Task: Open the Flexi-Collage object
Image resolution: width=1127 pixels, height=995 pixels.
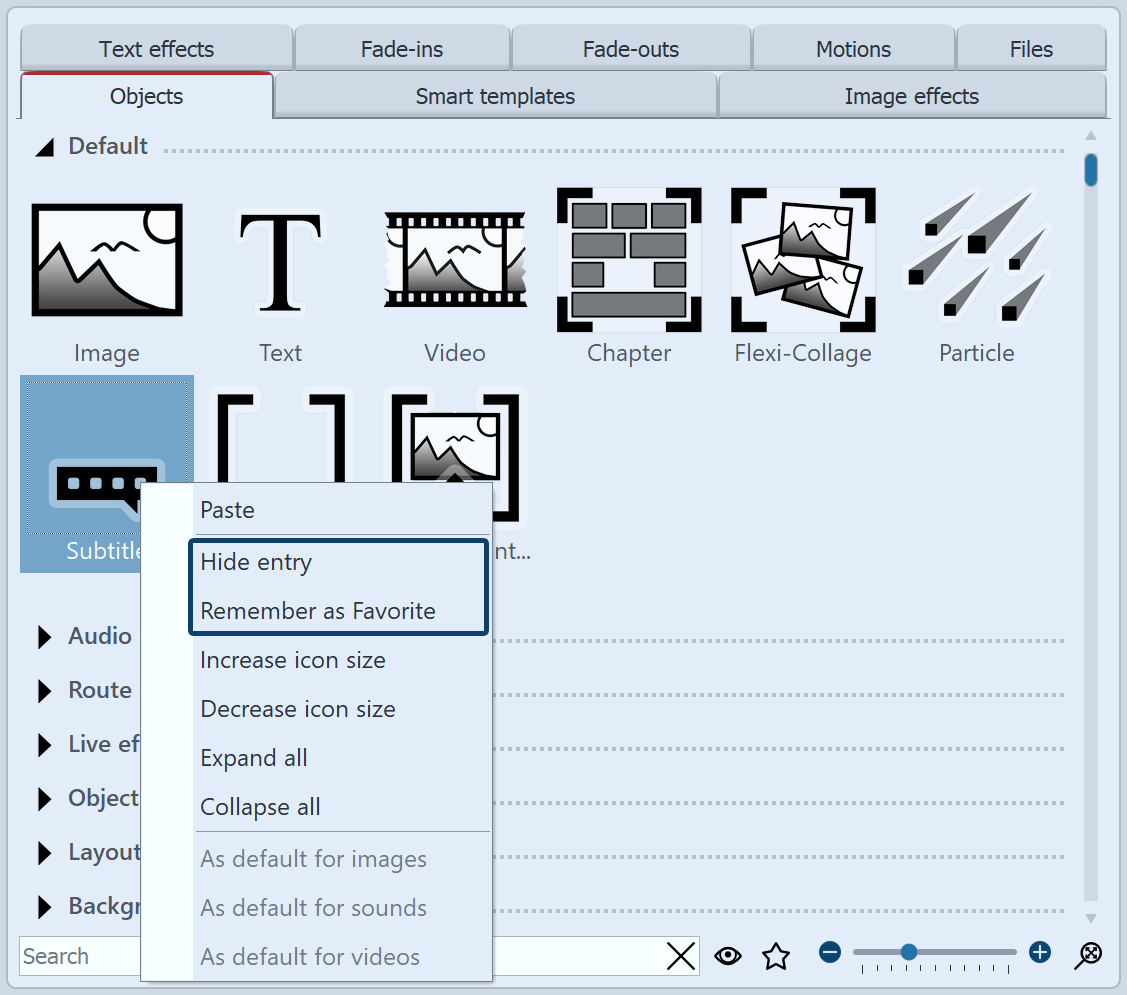Action: 802,258
